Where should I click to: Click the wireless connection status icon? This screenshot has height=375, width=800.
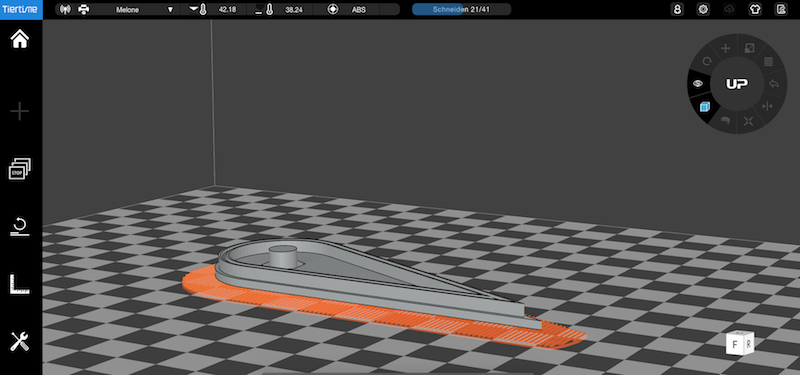click(65, 9)
